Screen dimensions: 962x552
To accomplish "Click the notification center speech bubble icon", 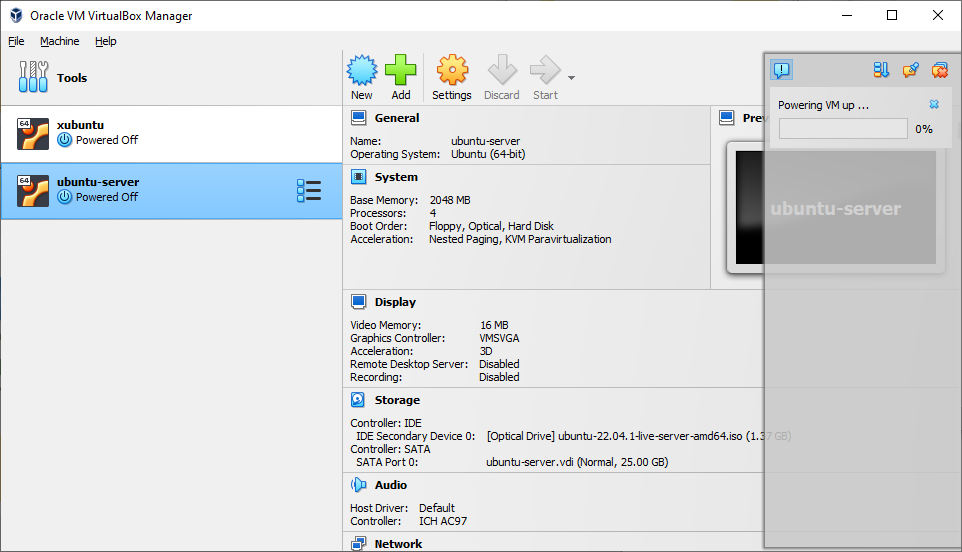I will click(x=782, y=70).
